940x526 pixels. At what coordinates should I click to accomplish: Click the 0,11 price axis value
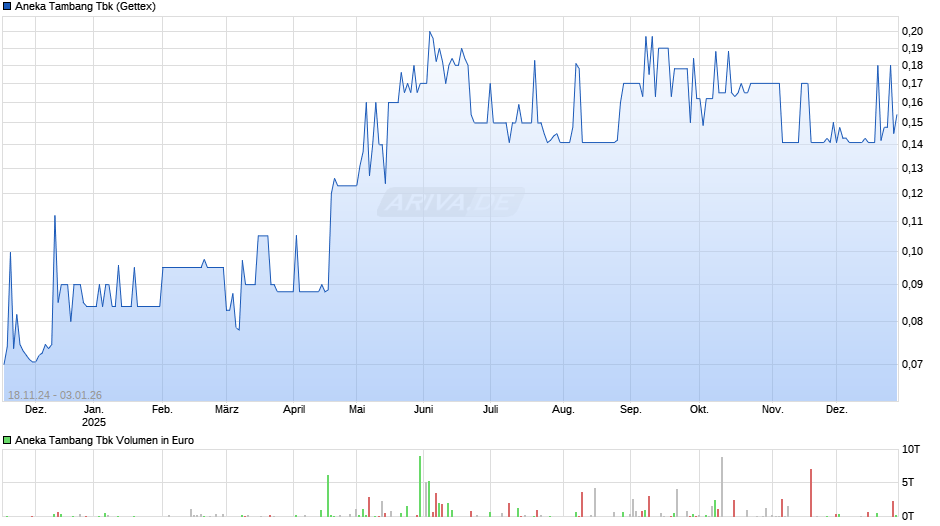912,221
